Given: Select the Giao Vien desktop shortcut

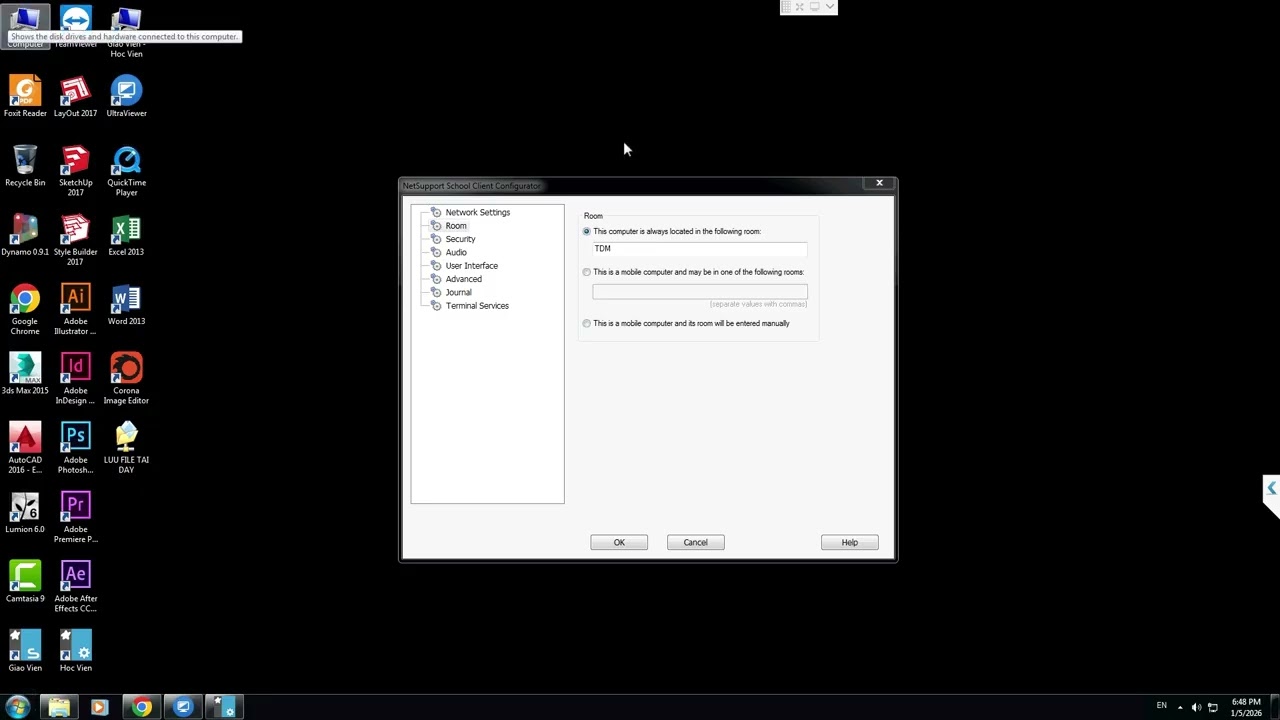Looking at the screenshot, I should click(x=25, y=651).
